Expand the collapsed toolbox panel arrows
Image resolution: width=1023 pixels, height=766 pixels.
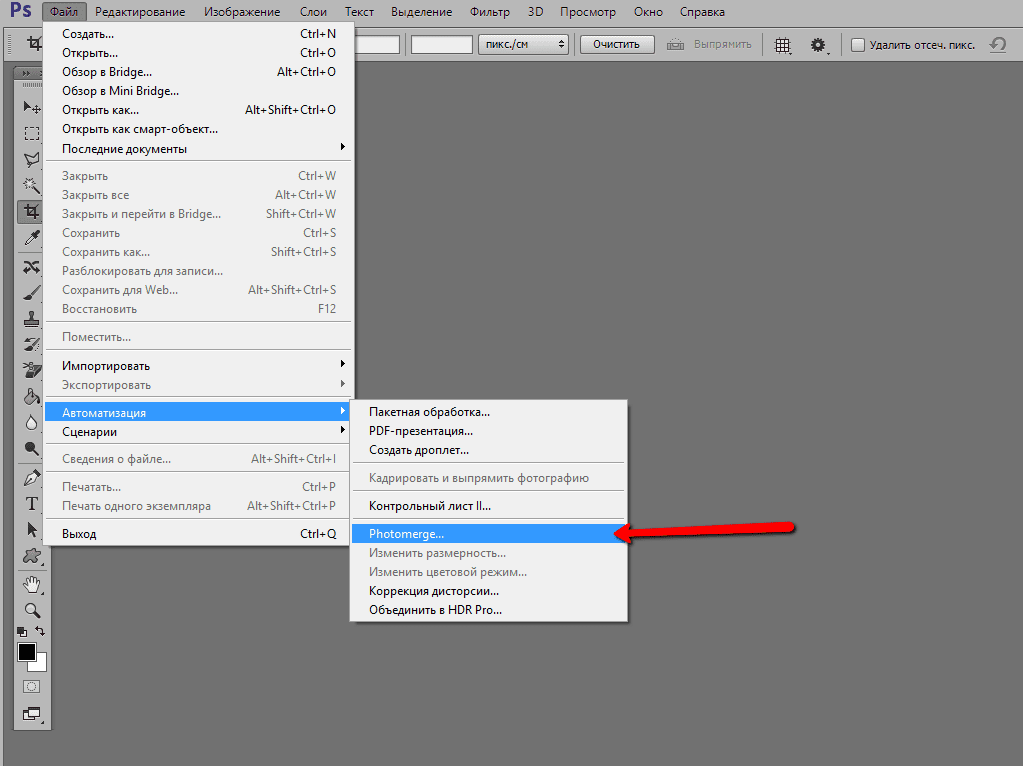[27, 73]
